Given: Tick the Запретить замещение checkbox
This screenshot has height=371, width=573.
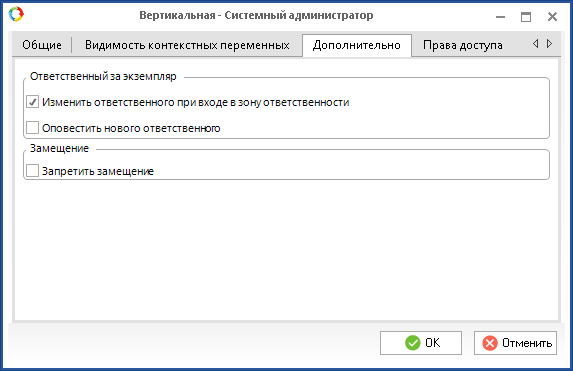Looking at the screenshot, I should click(x=33, y=170).
